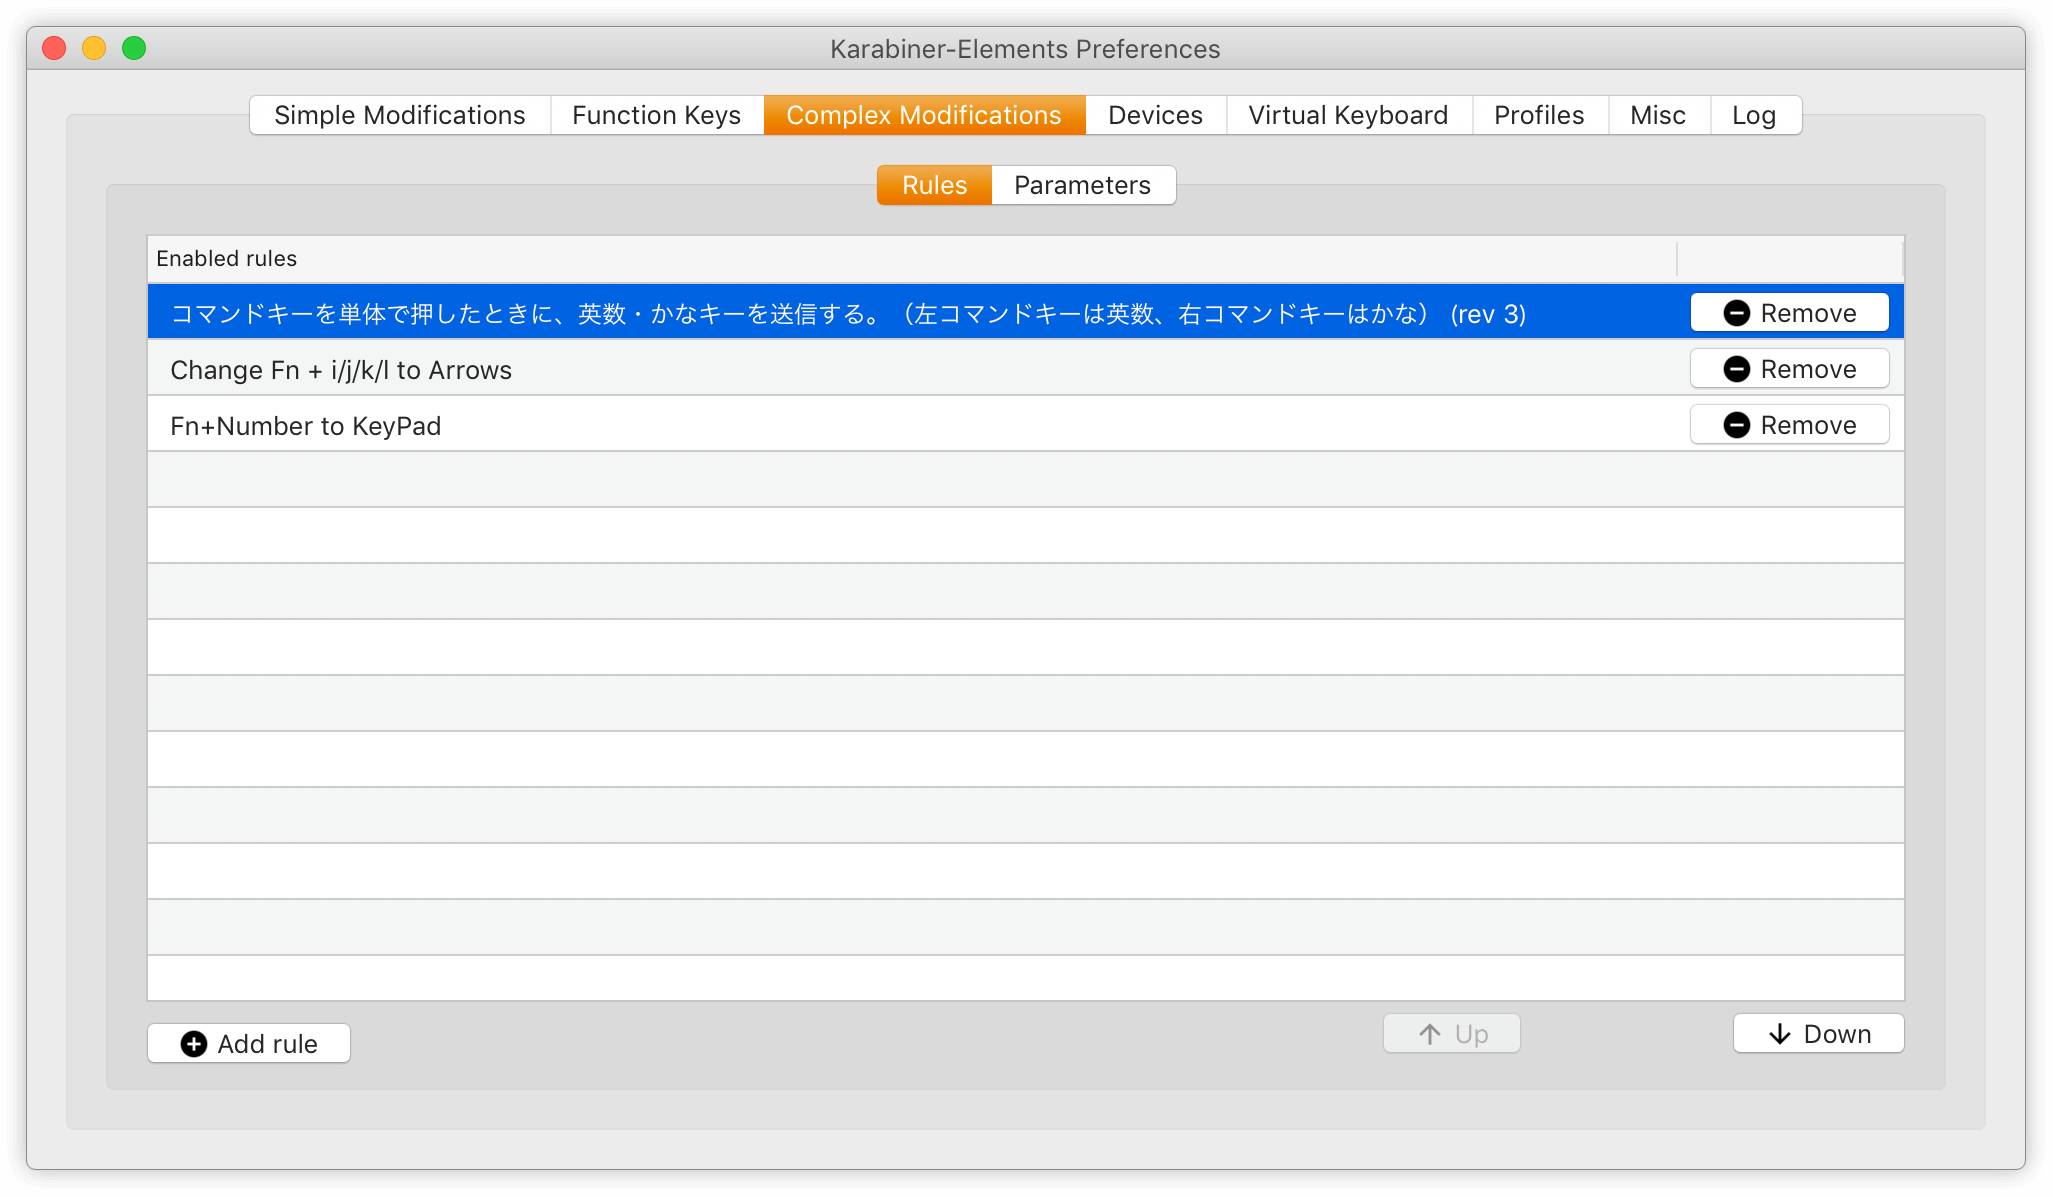Remove the Fn + i/j/k/l Arrows rule
The height and width of the screenshot is (1197, 2053).
coord(1790,369)
